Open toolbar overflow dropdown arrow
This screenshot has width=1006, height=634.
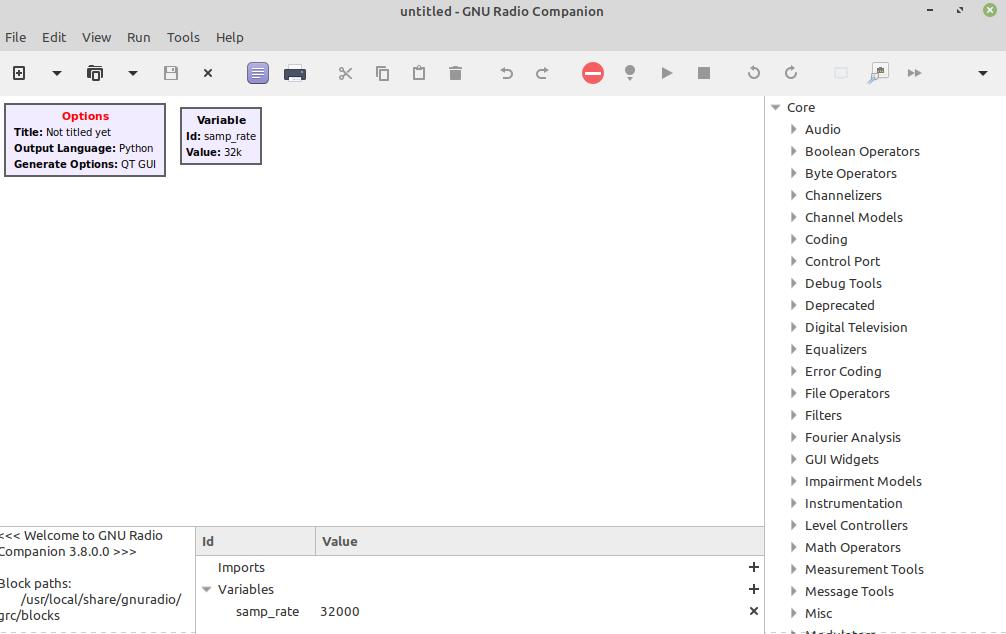coord(983,73)
